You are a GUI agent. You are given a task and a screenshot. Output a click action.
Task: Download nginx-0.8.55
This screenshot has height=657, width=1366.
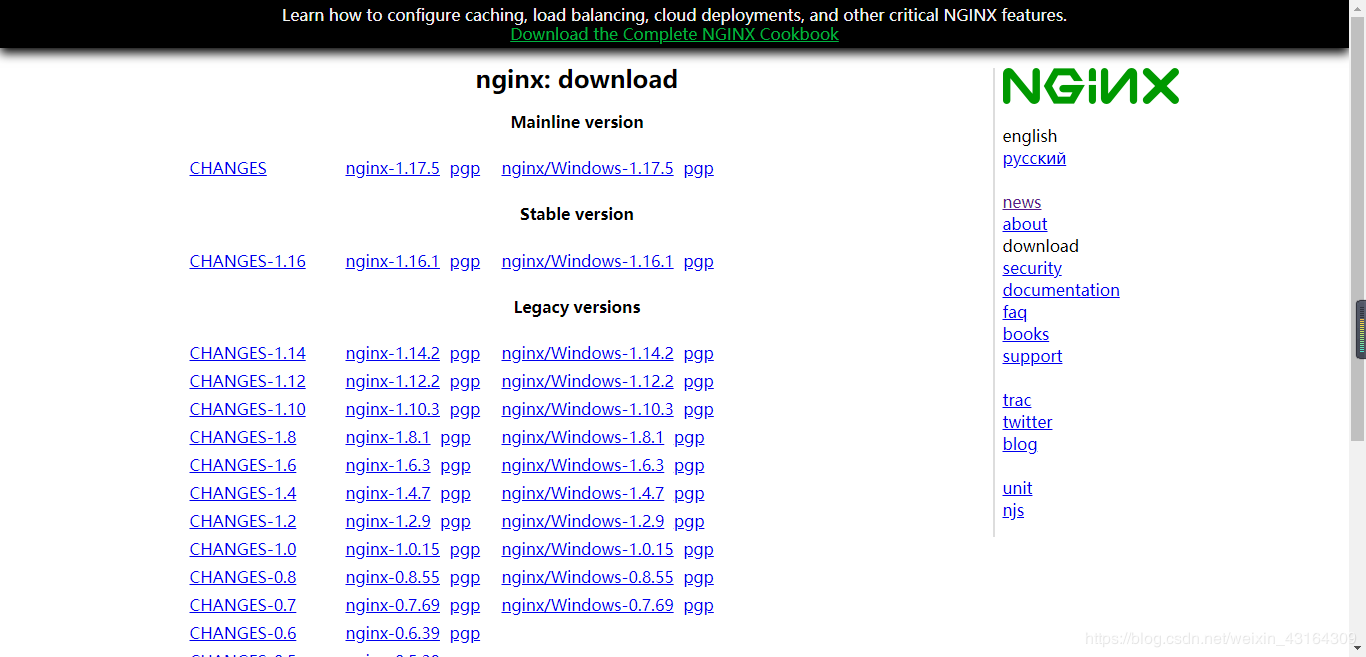point(392,577)
